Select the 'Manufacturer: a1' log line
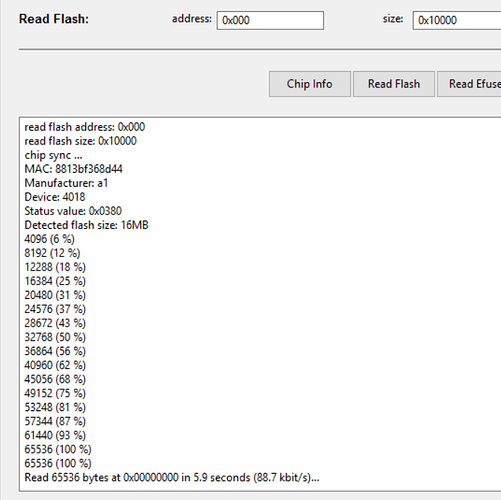This screenshot has width=501, height=500. point(66,183)
